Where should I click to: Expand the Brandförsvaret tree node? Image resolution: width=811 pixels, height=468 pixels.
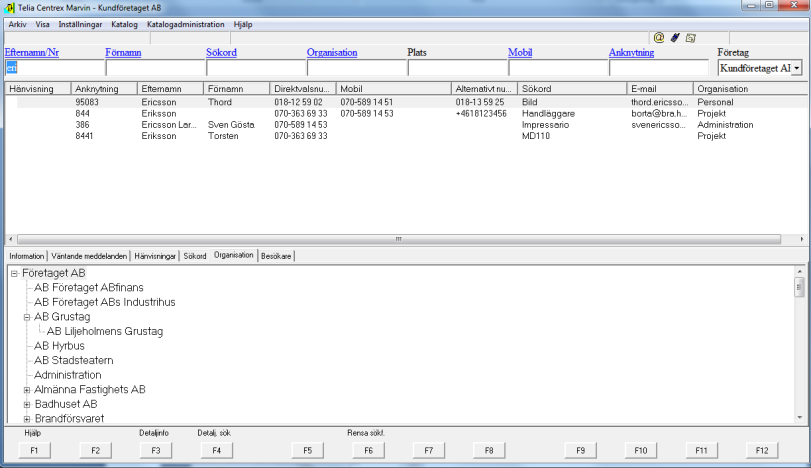point(27,419)
